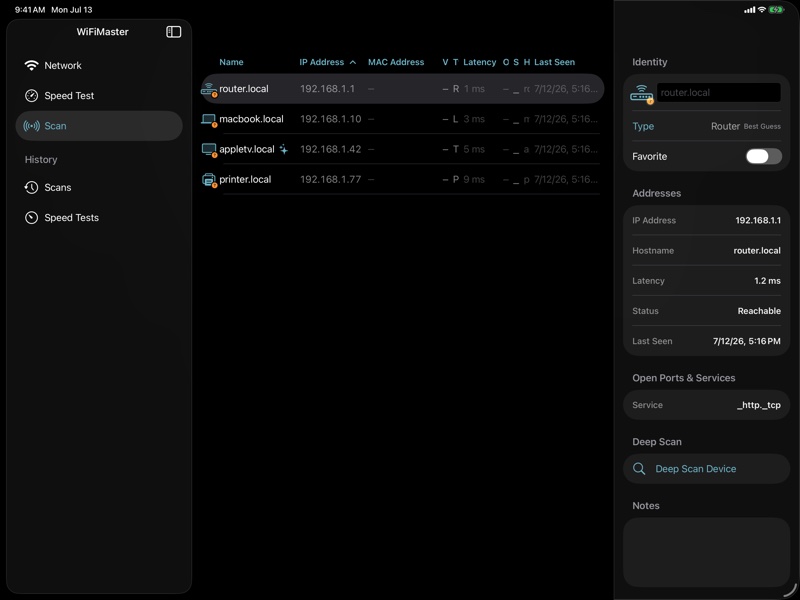Click the 9:41 AM clock
The image size is (800, 600).
[30, 10]
